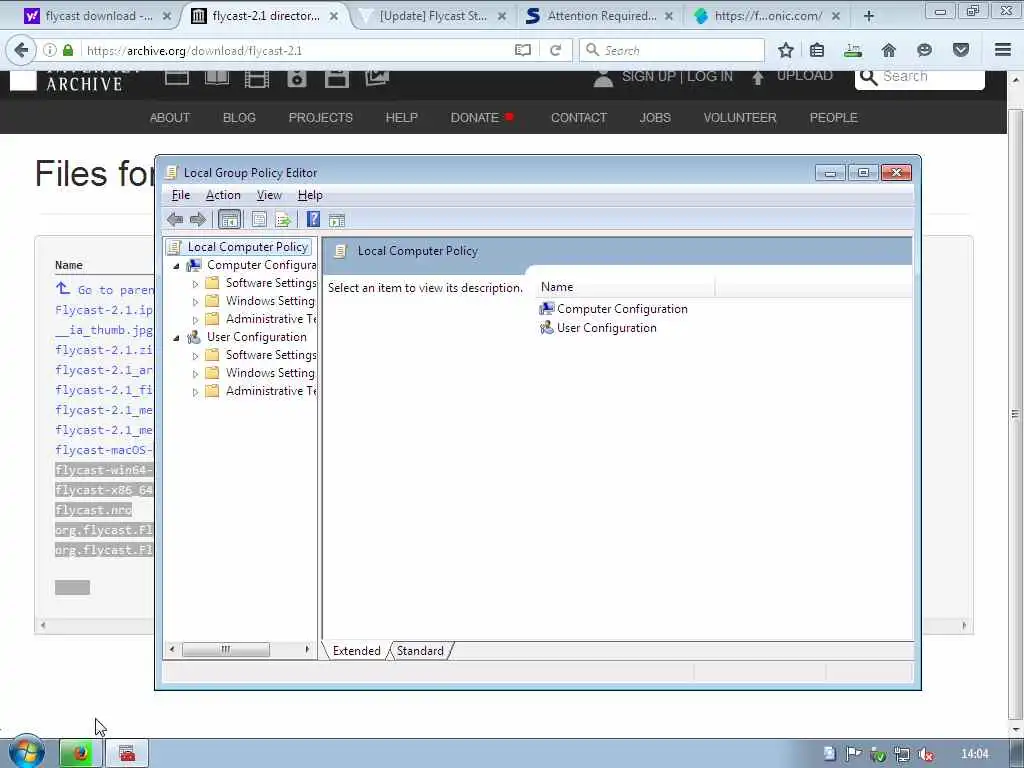This screenshot has height=768, width=1024.
Task: Bookmark this page with the star icon
Action: (786, 50)
